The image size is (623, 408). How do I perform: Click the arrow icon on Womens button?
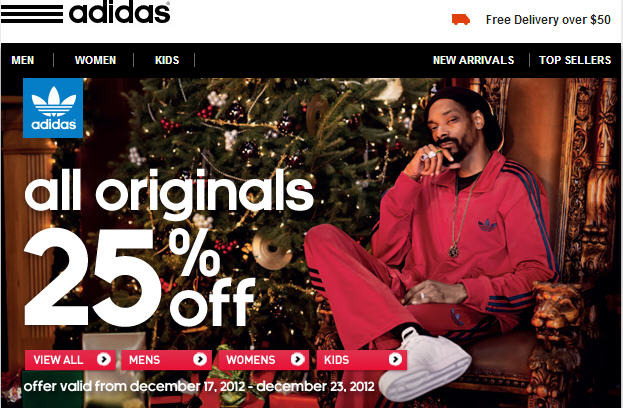click(297, 360)
